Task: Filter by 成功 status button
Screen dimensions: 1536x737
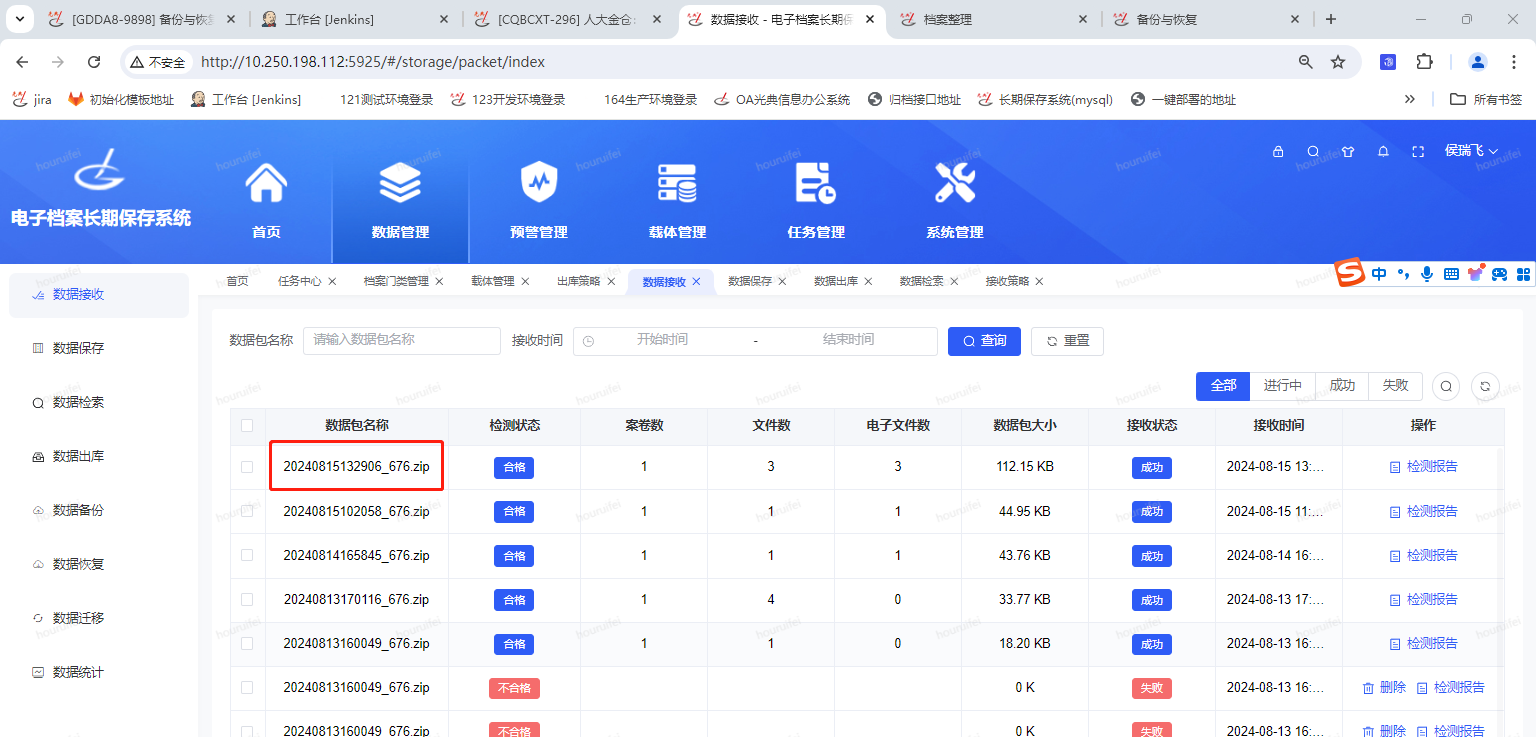Action: pyautogui.click(x=1342, y=386)
